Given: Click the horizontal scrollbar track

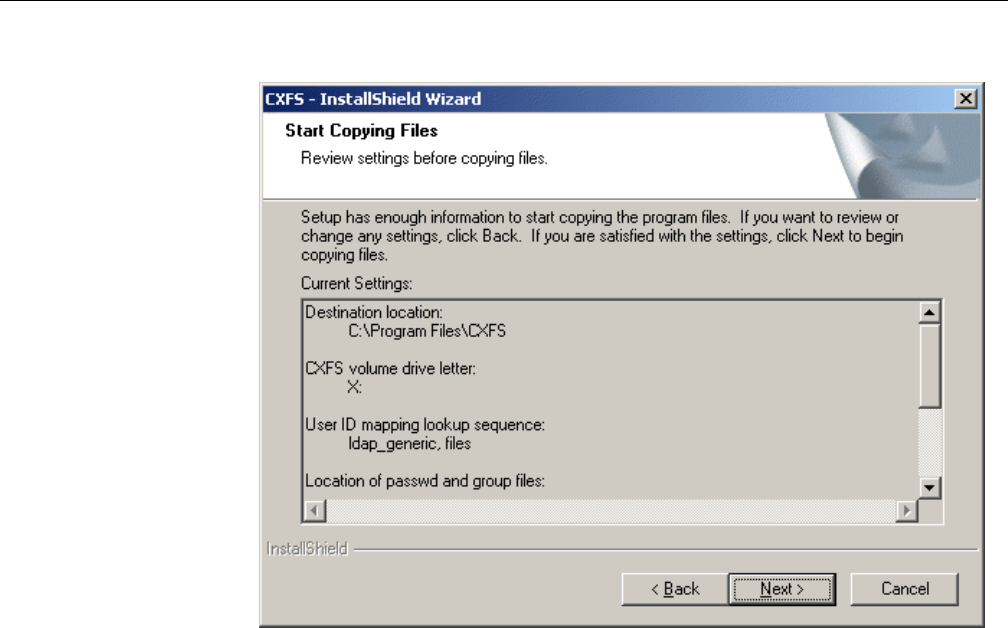Looking at the screenshot, I should [611, 511].
